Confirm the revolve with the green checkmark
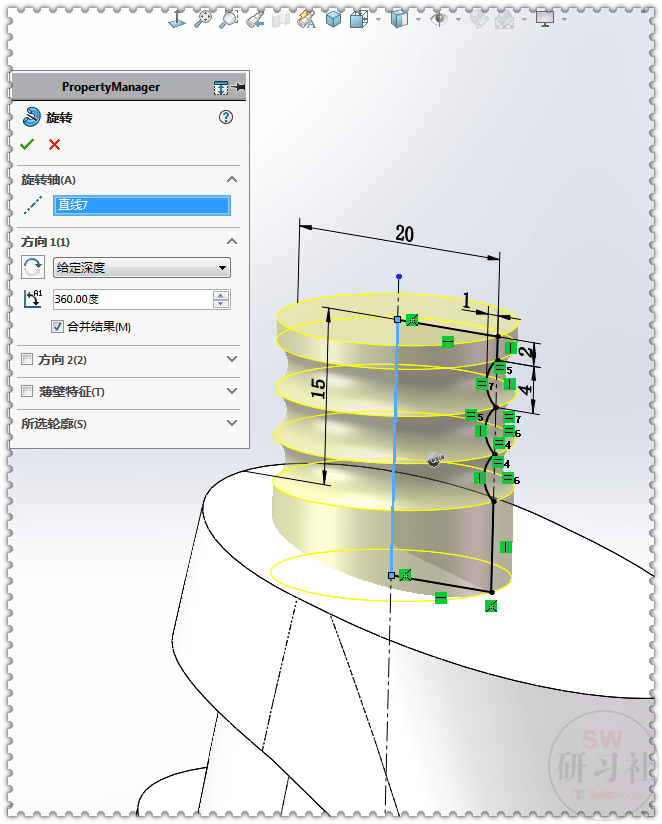The height and width of the screenshot is (824, 662). [x=27, y=145]
